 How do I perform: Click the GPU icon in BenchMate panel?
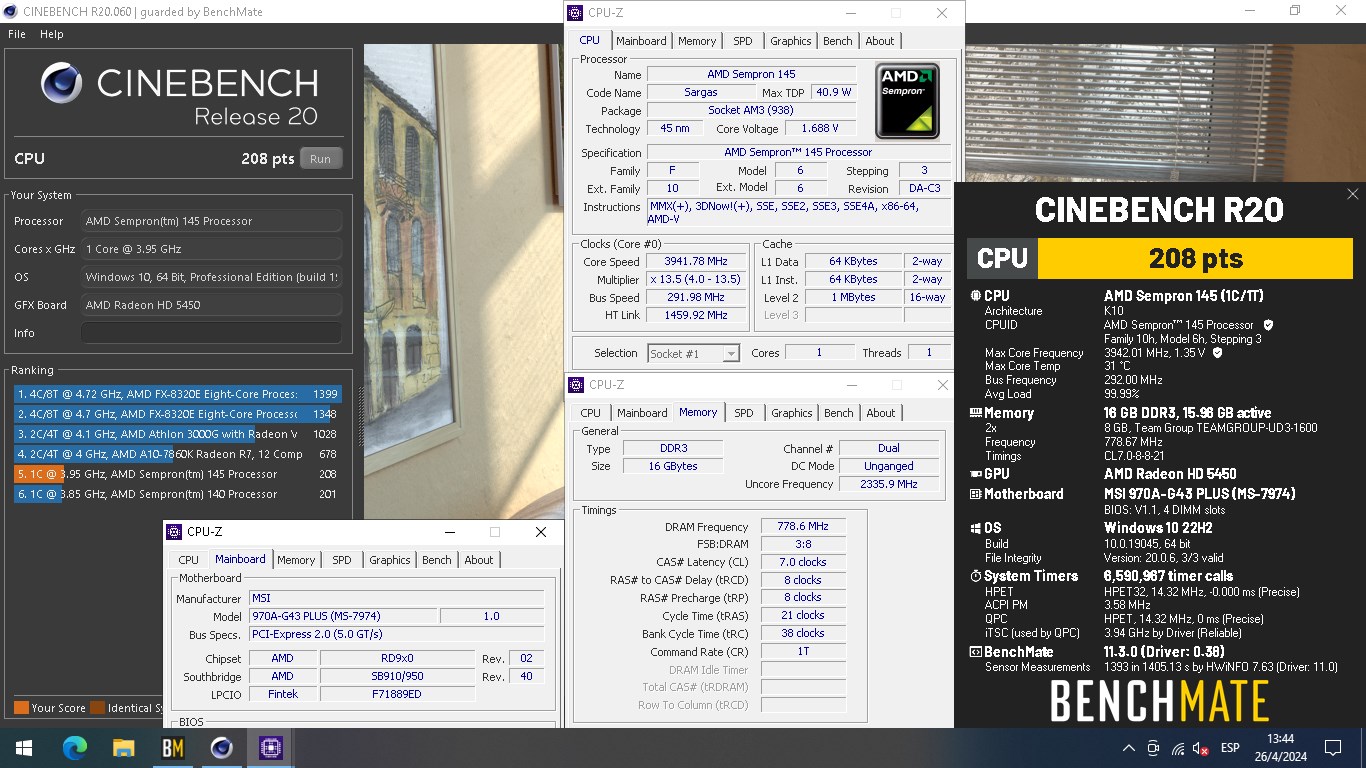(976, 474)
